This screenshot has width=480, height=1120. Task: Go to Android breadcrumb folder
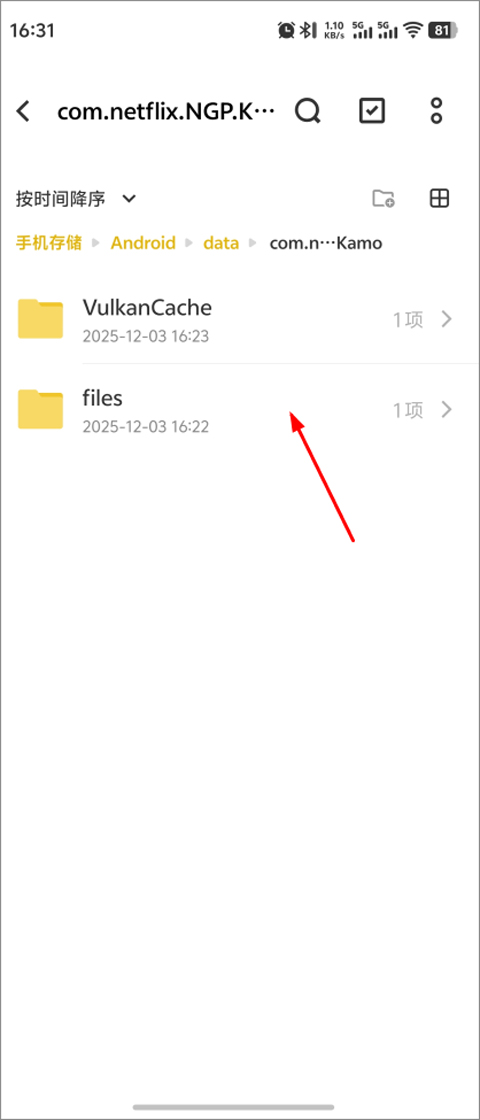pos(143,243)
